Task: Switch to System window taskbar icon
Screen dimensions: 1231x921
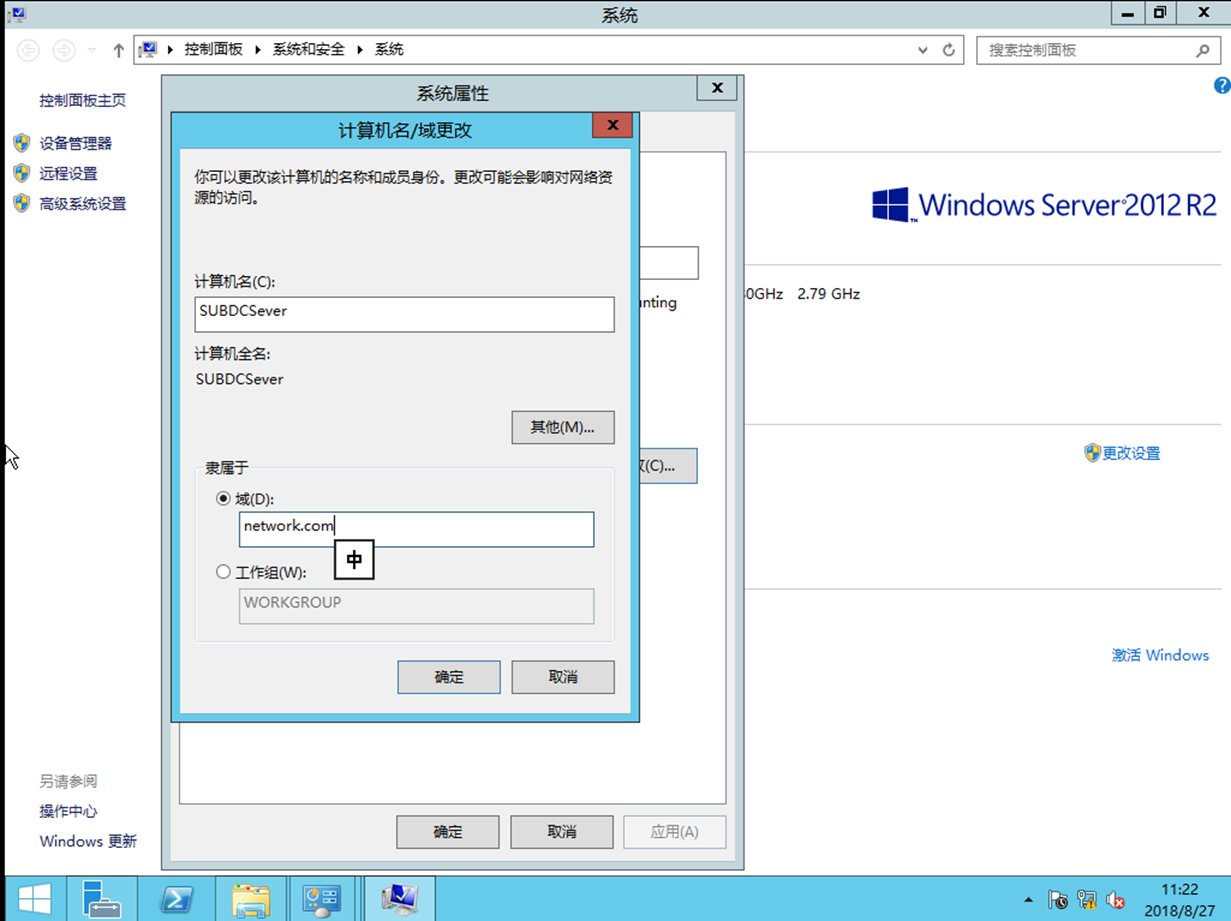Action: 400,898
